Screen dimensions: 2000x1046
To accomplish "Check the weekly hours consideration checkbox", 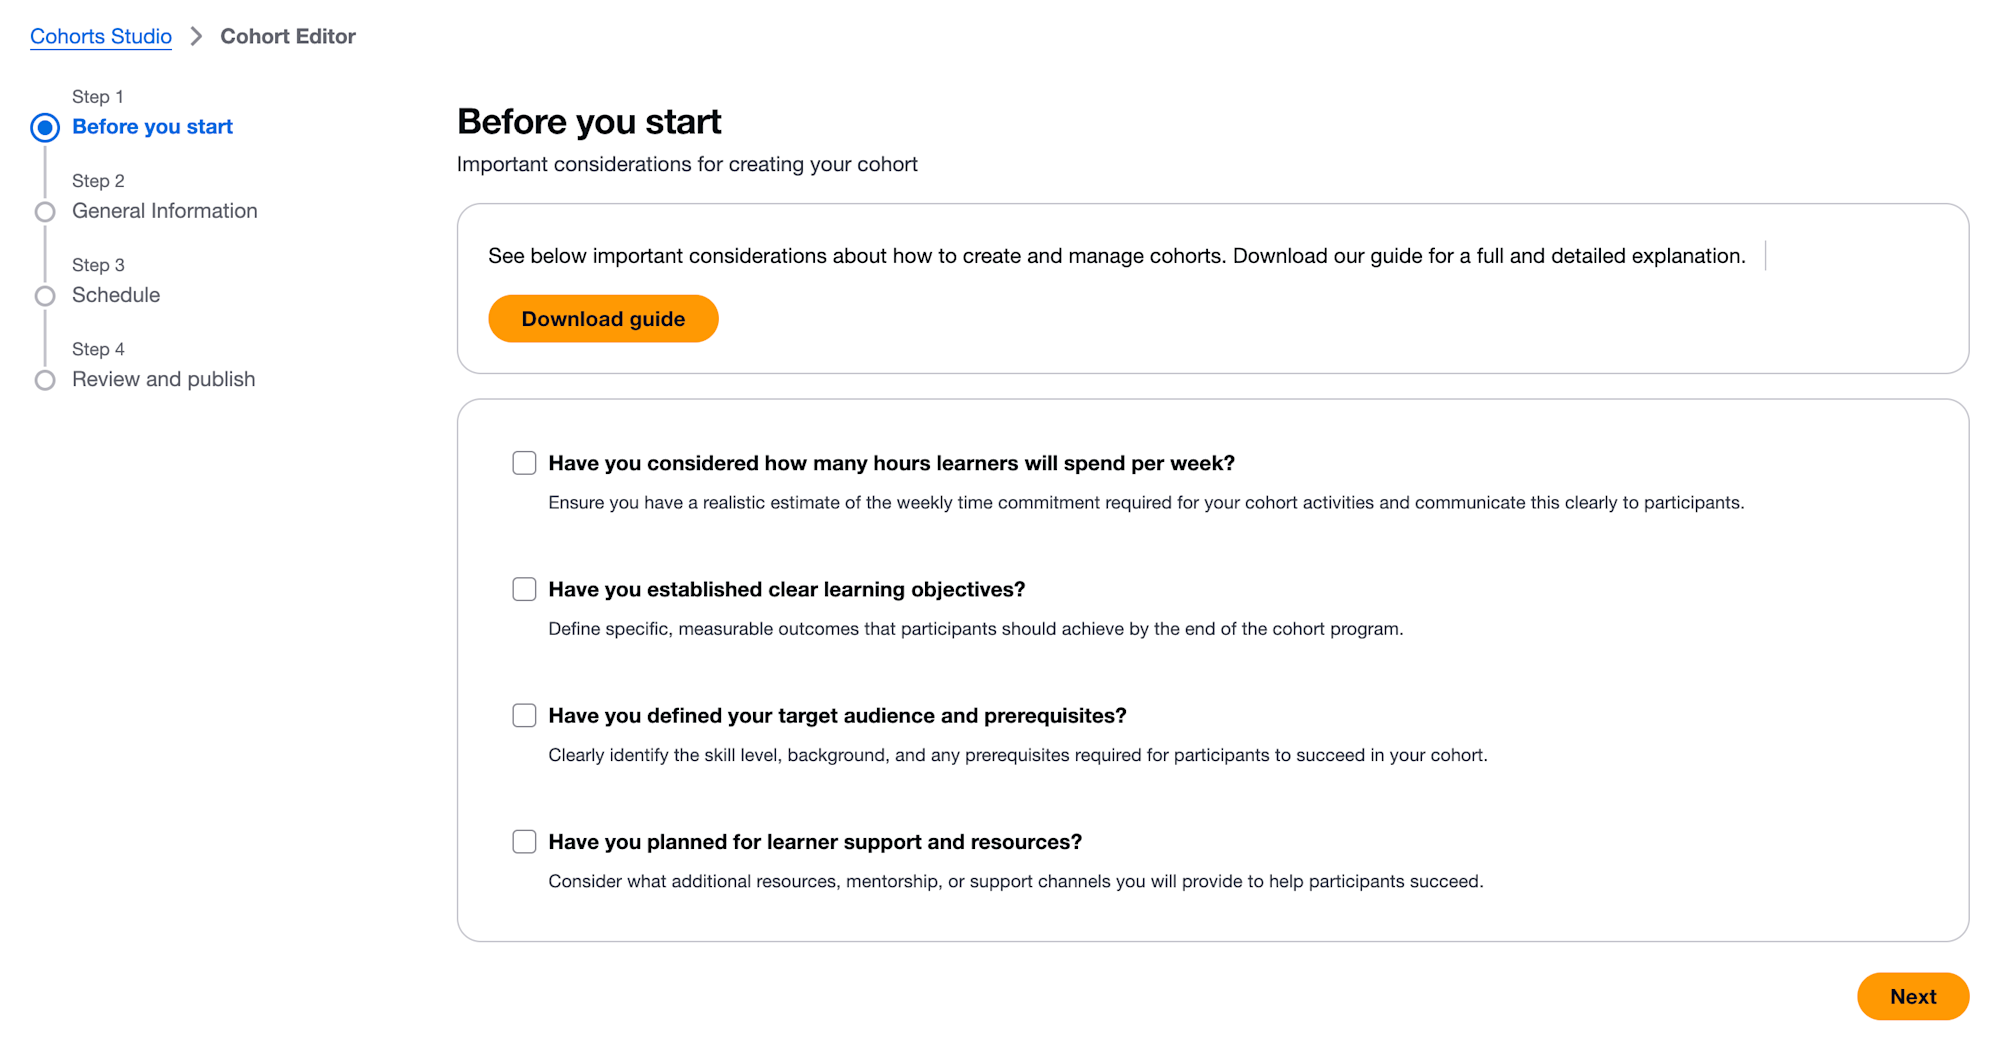I will coord(524,463).
